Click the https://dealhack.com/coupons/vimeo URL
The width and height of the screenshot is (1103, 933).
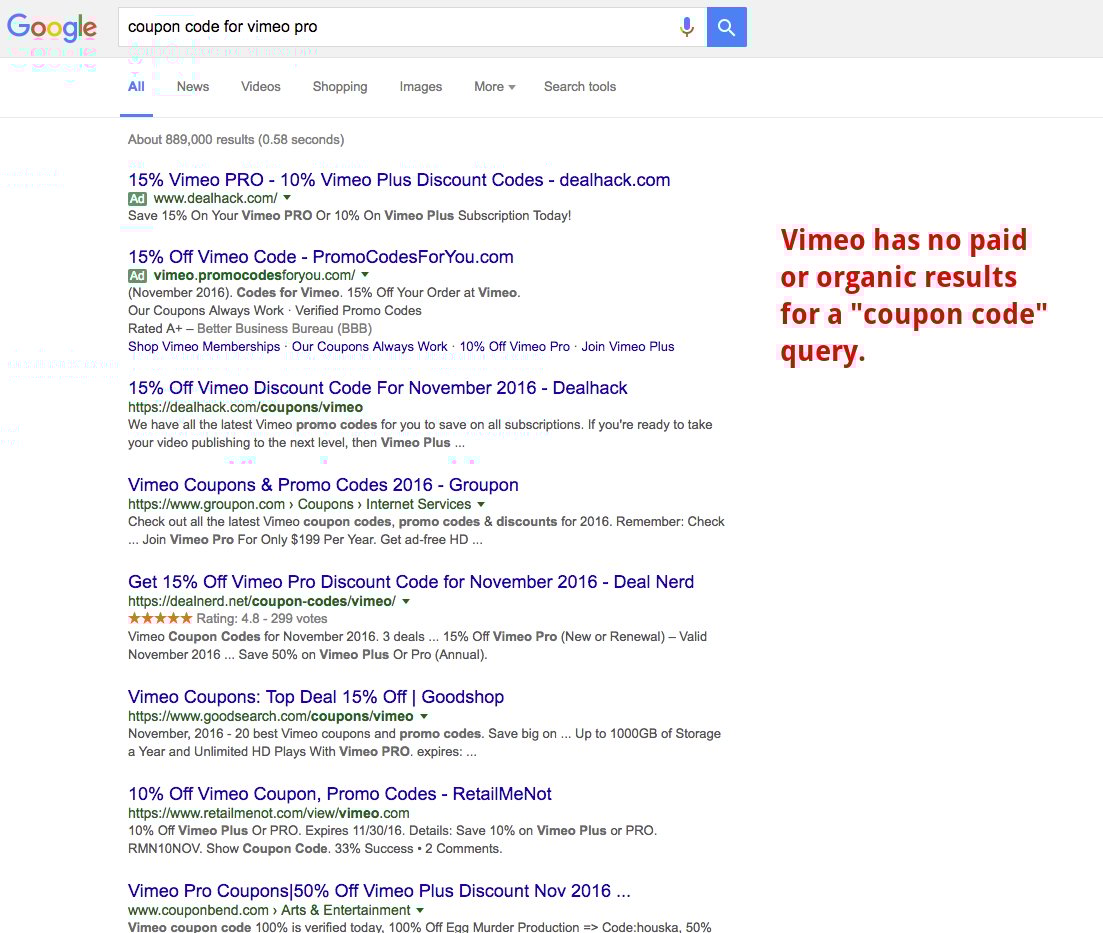click(246, 407)
